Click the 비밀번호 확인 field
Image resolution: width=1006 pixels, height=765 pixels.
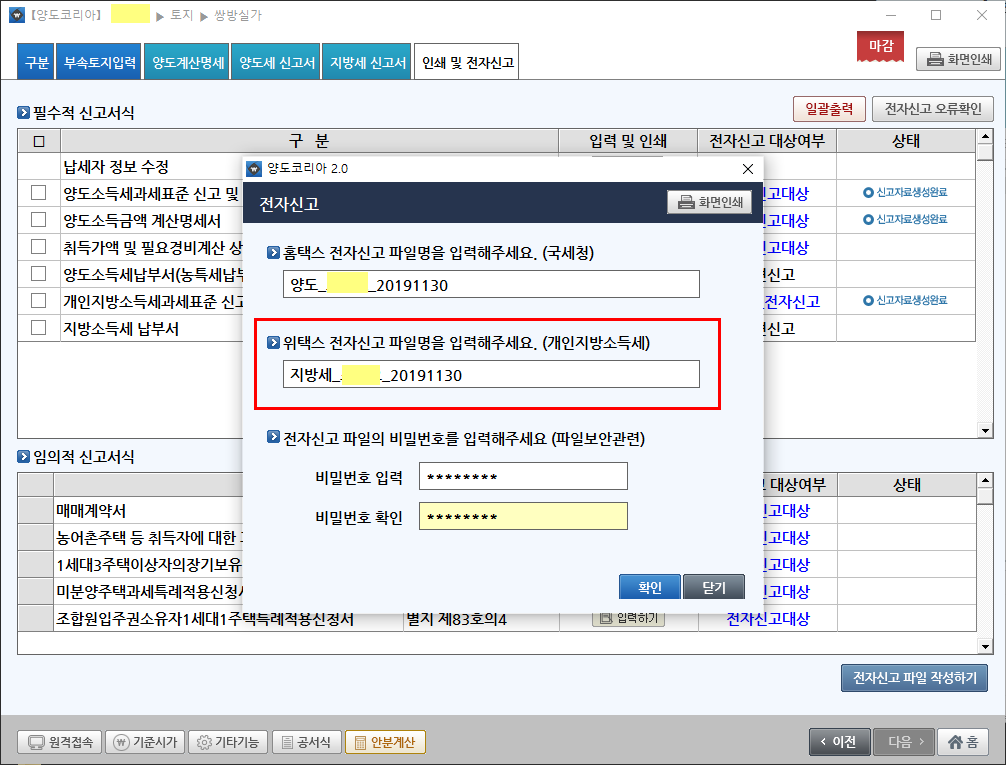(523, 516)
